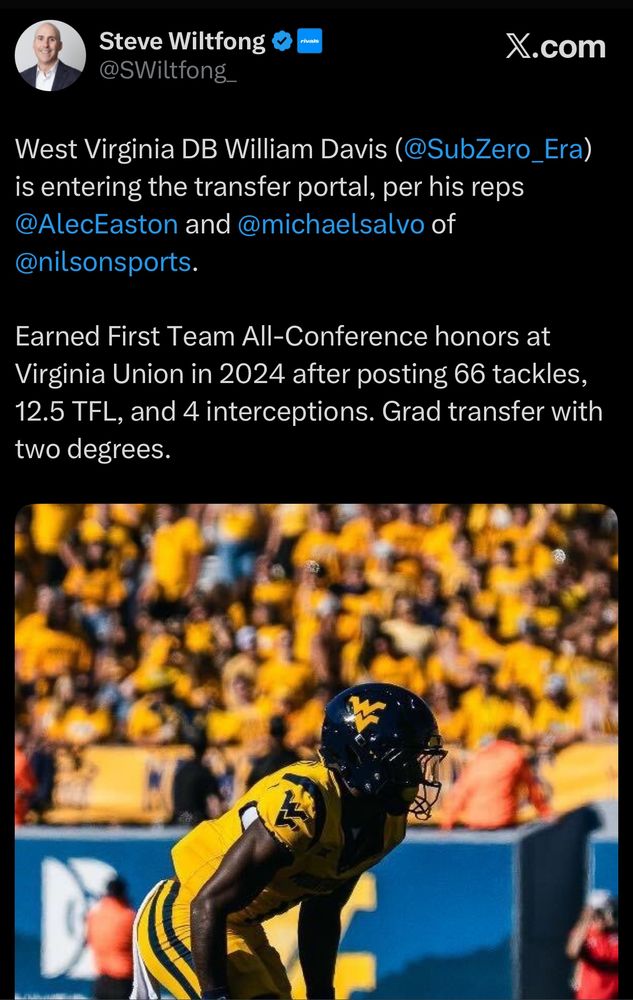Click the X.com logo watermark
Viewport: 633px width, 1000px height.
point(555,47)
